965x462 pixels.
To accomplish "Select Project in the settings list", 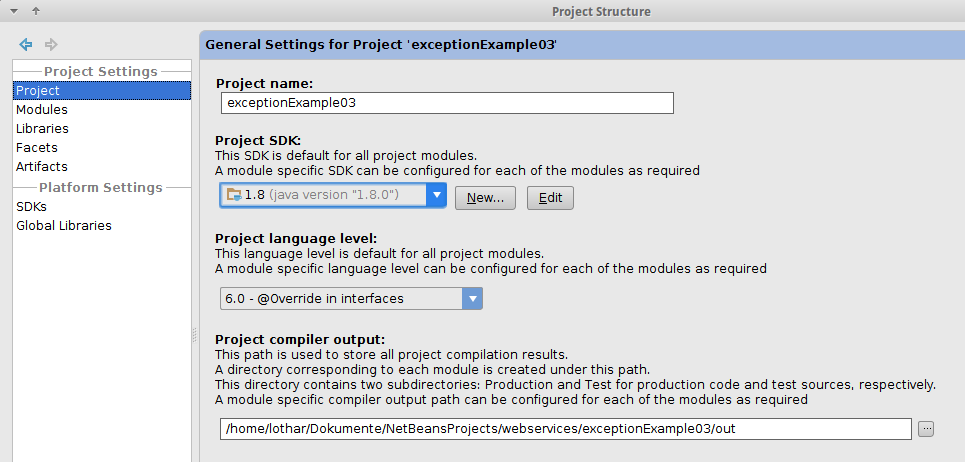I will pyautogui.click(x=38, y=91).
